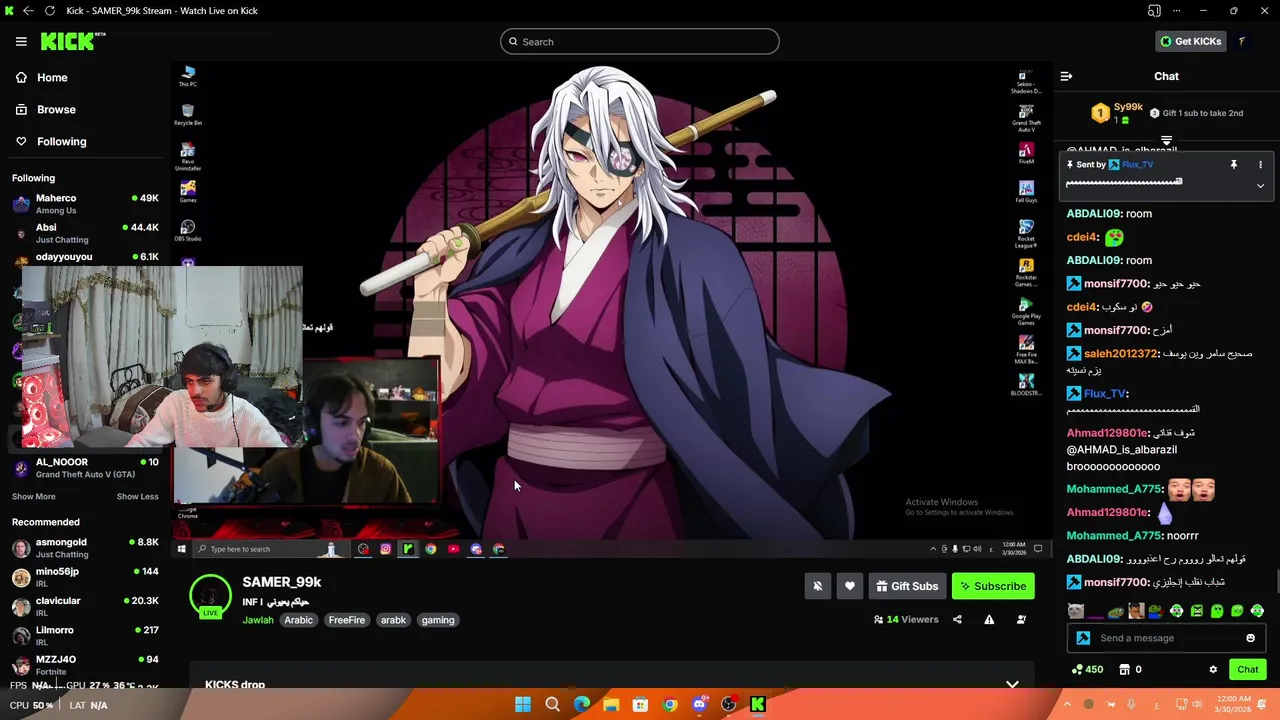Click the FreeFire tag
The image size is (1280, 720).
(x=347, y=620)
